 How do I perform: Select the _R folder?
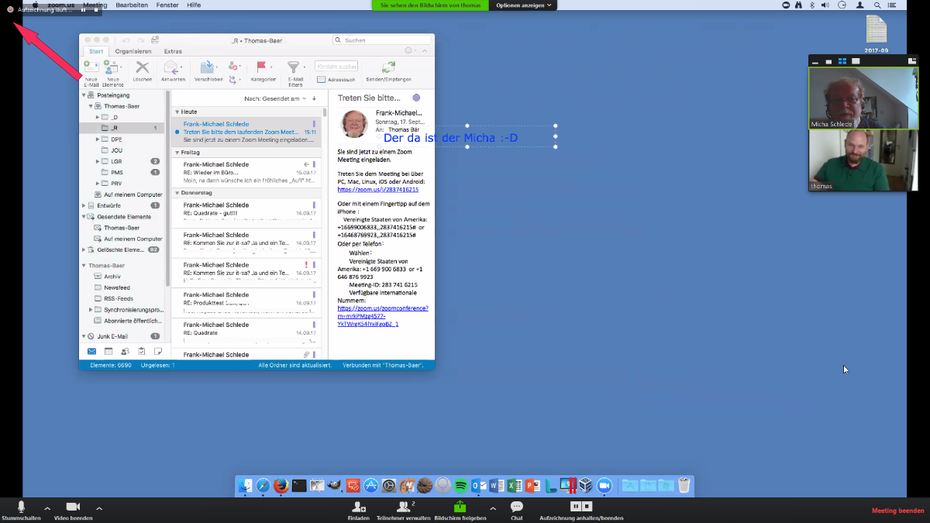pyautogui.click(x=123, y=128)
